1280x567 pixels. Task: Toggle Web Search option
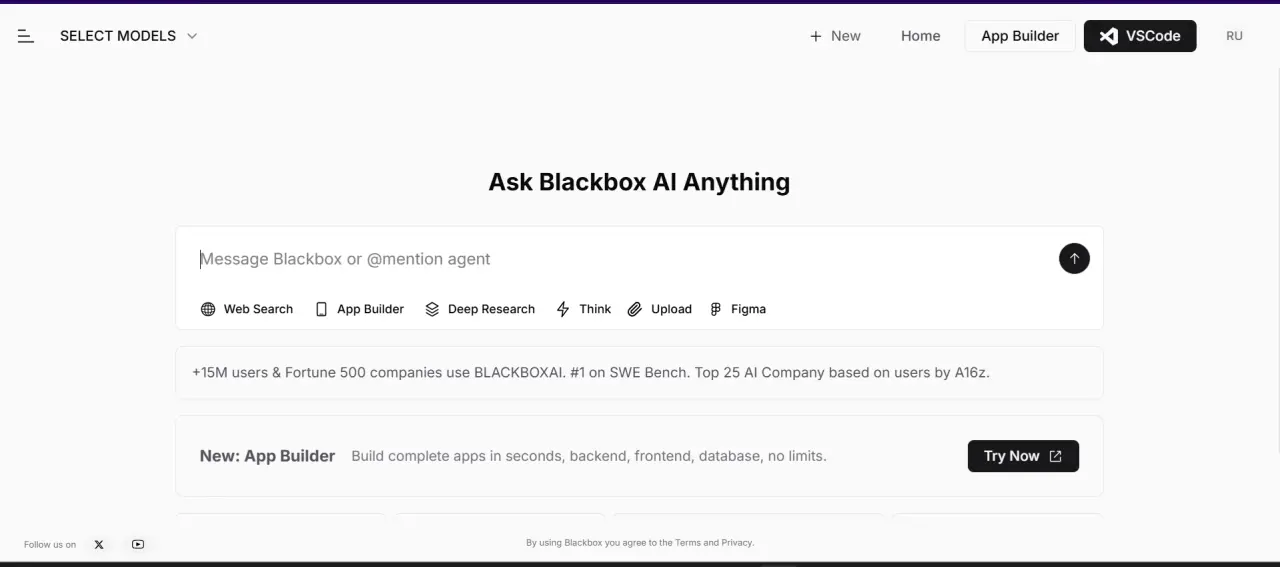[247, 309]
